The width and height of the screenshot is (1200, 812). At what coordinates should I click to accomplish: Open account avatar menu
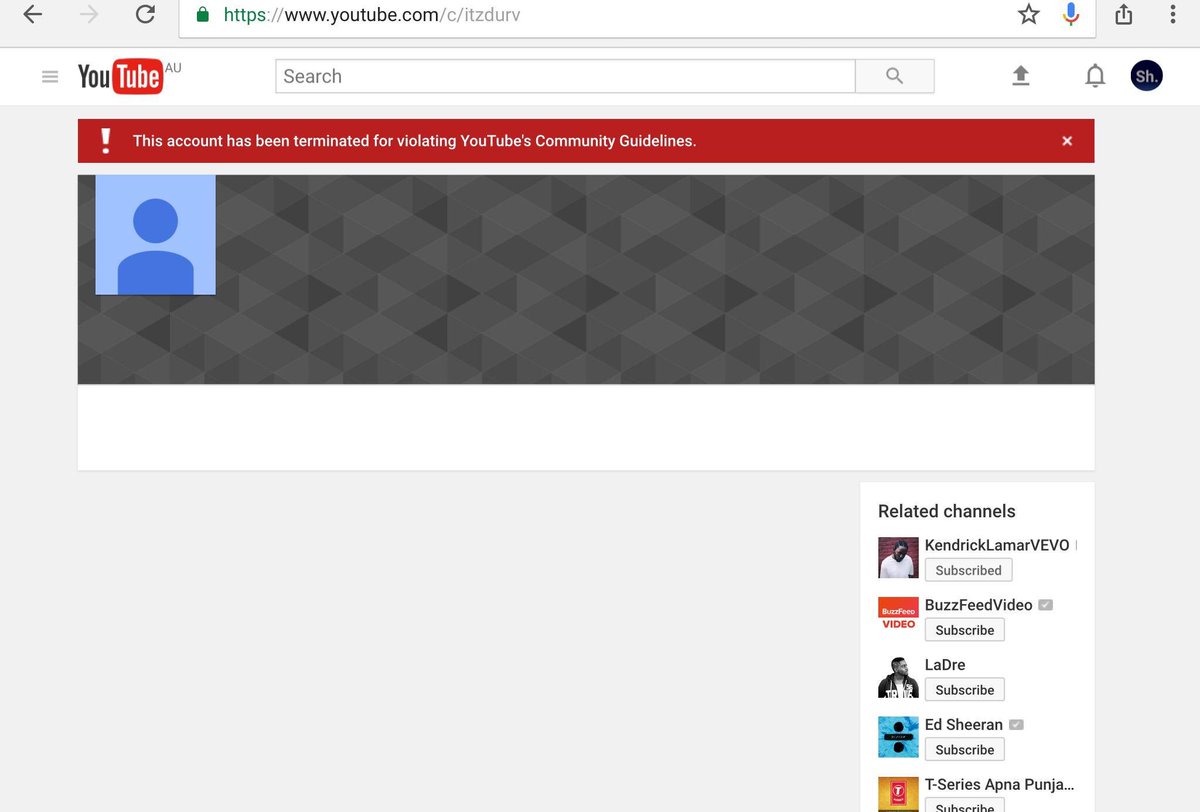1146,76
